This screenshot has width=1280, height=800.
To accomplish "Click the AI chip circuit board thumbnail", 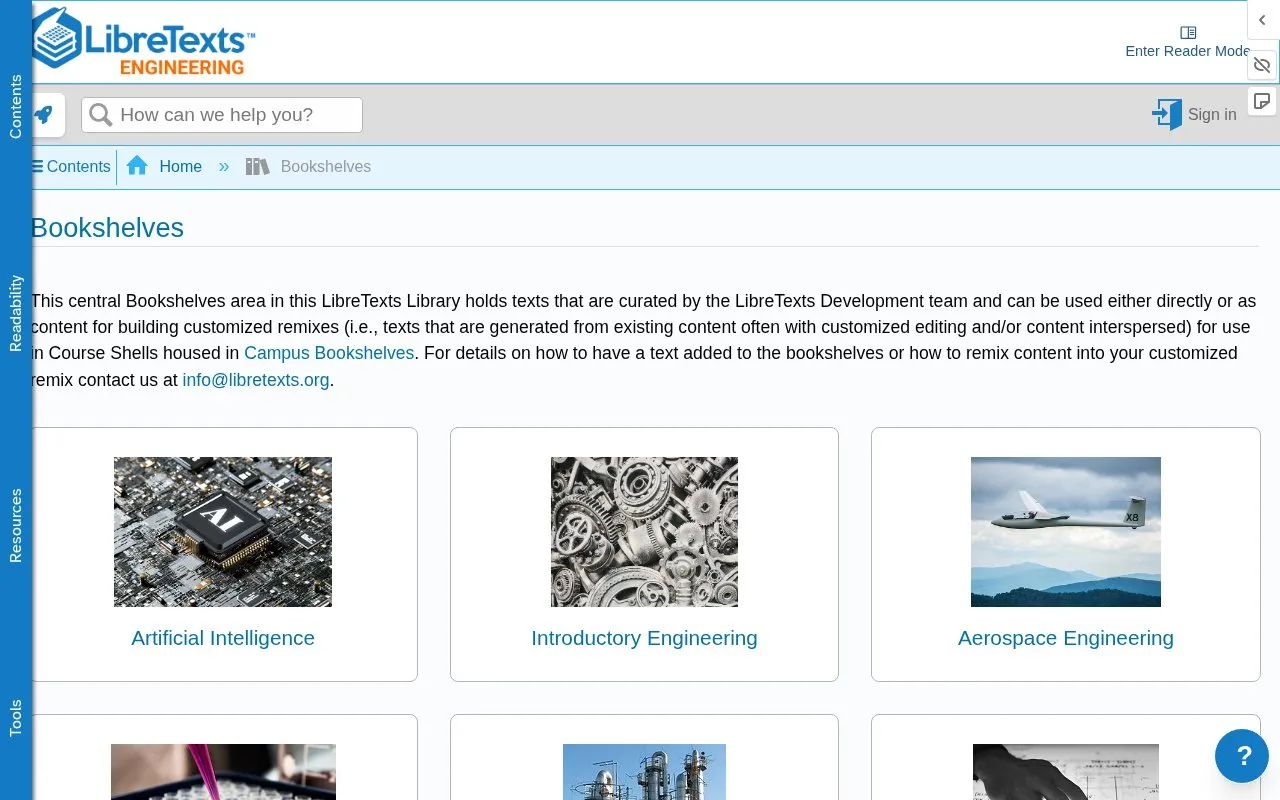I will coord(223,532).
